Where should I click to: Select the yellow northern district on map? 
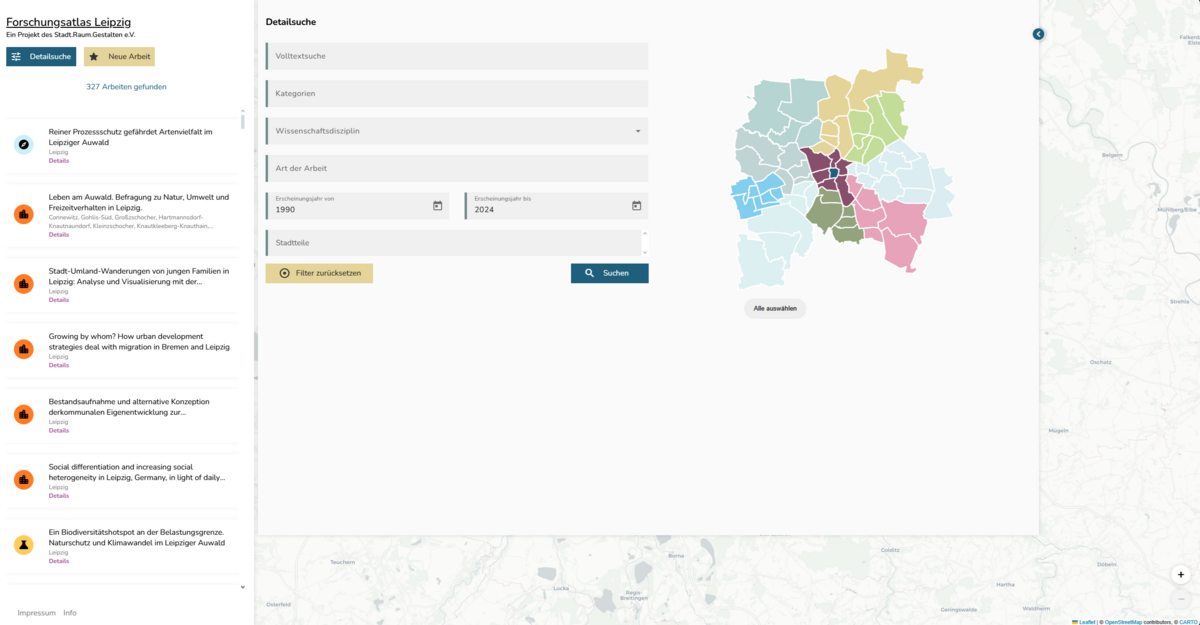870,95
